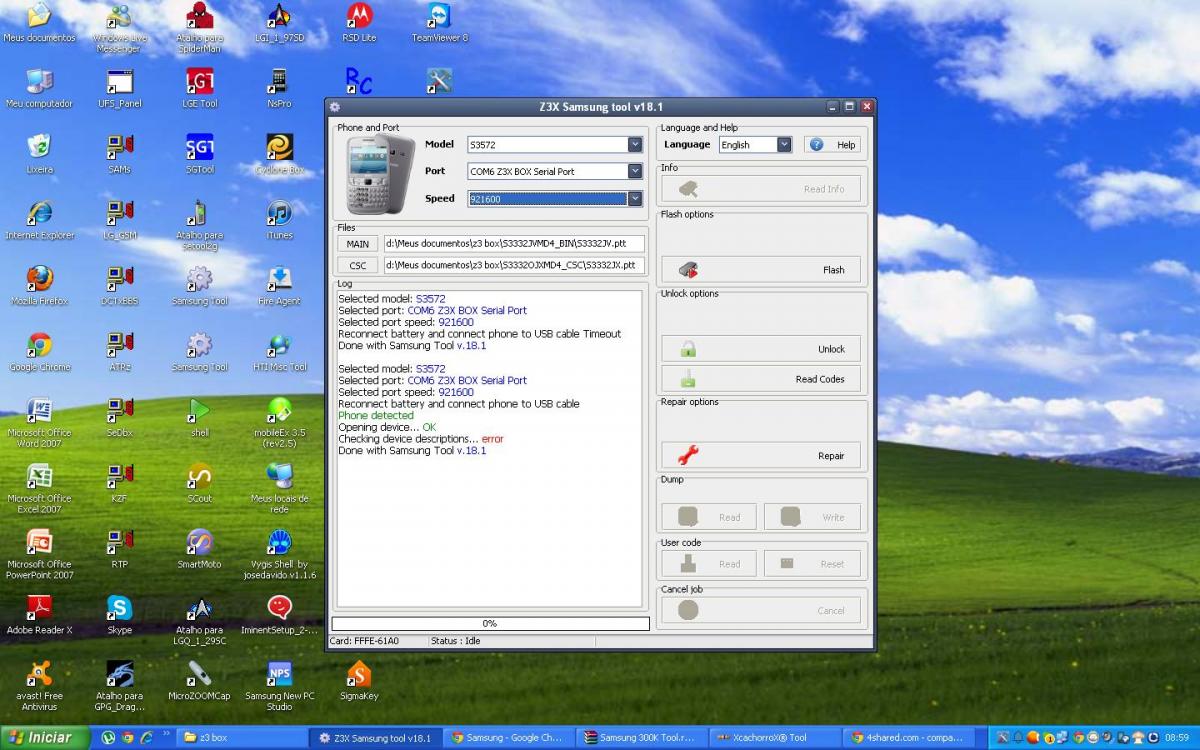This screenshot has width=1200, height=750.
Task: Select the SCout desktop icon
Action: pos(199,483)
